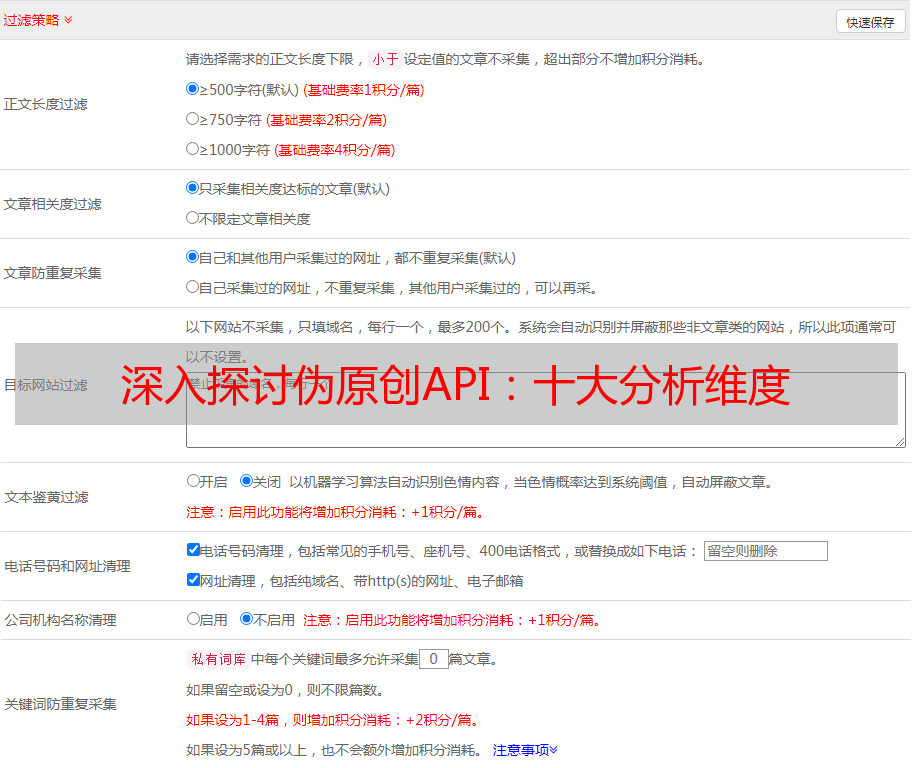Toggle the 网址清理 checkbox
The width and height of the screenshot is (912, 768).
click(194, 580)
